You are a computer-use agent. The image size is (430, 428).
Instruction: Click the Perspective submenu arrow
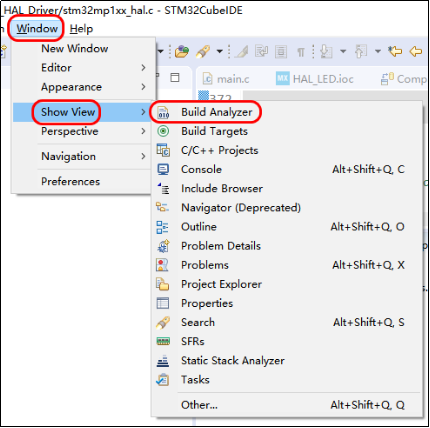tap(143, 131)
